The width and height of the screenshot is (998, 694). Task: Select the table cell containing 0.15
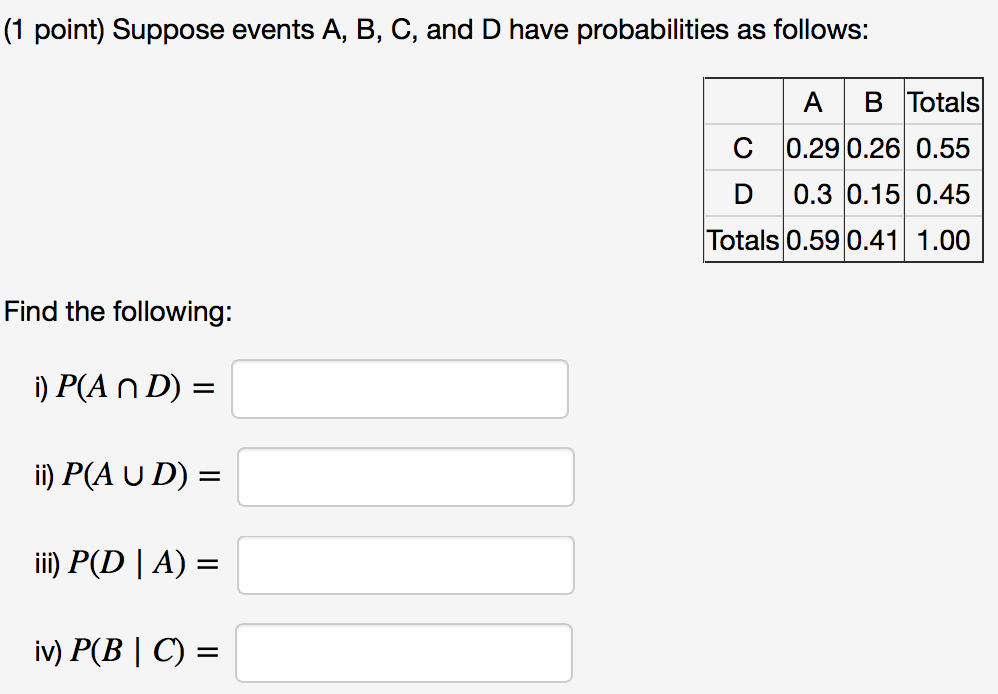[872, 194]
